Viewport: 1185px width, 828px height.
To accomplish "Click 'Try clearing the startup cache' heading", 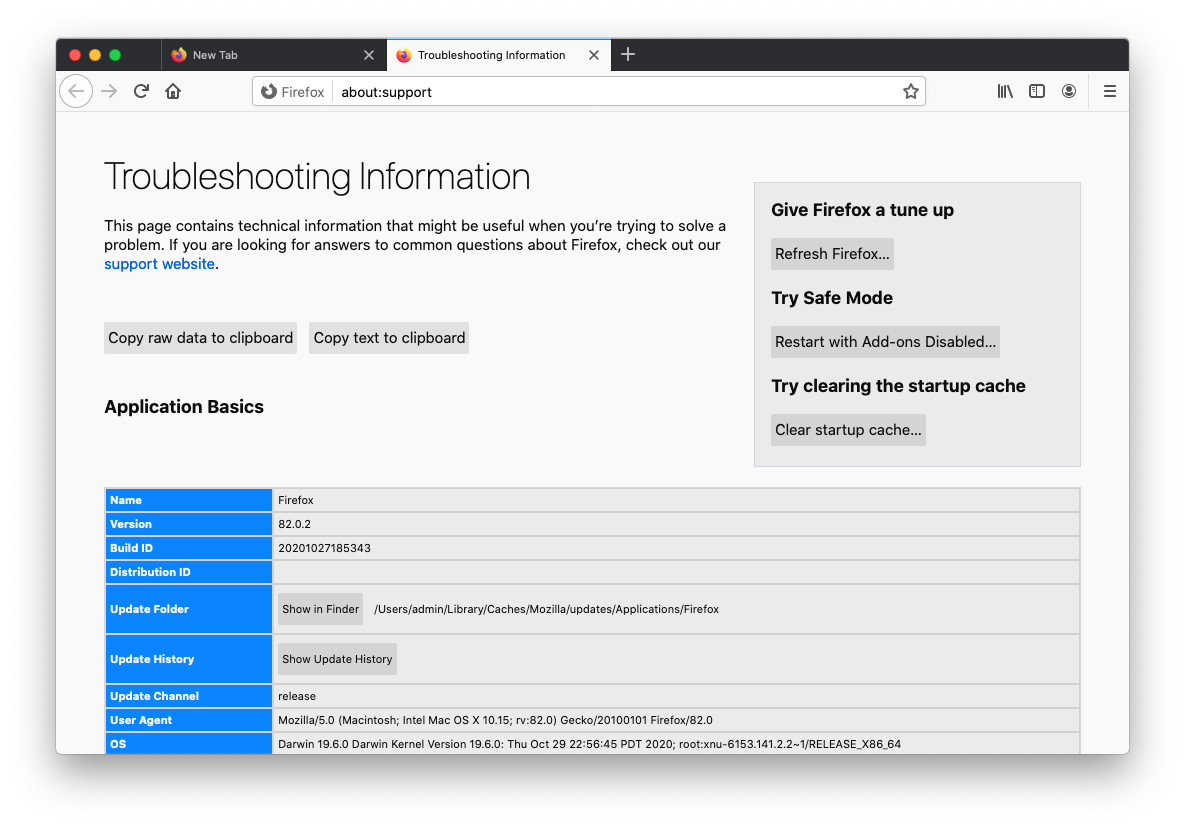I will pyautogui.click(x=899, y=386).
